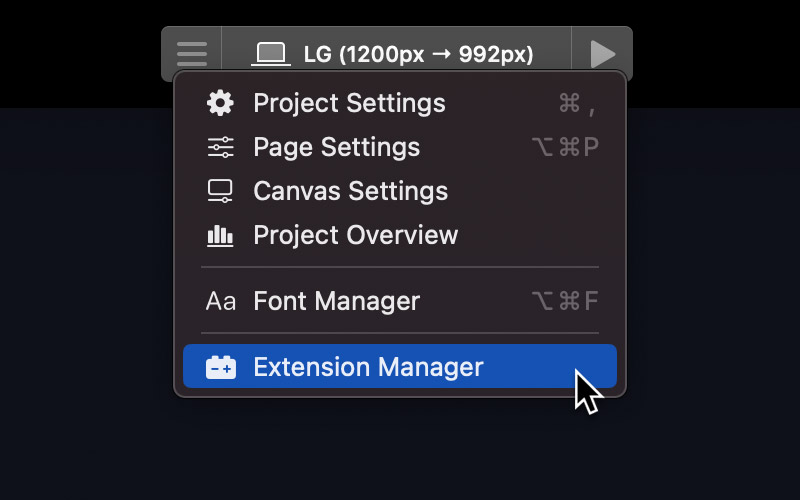Click the laptop icon in breakpoint selector
The image size is (800, 500).
pyautogui.click(x=271, y=54)
